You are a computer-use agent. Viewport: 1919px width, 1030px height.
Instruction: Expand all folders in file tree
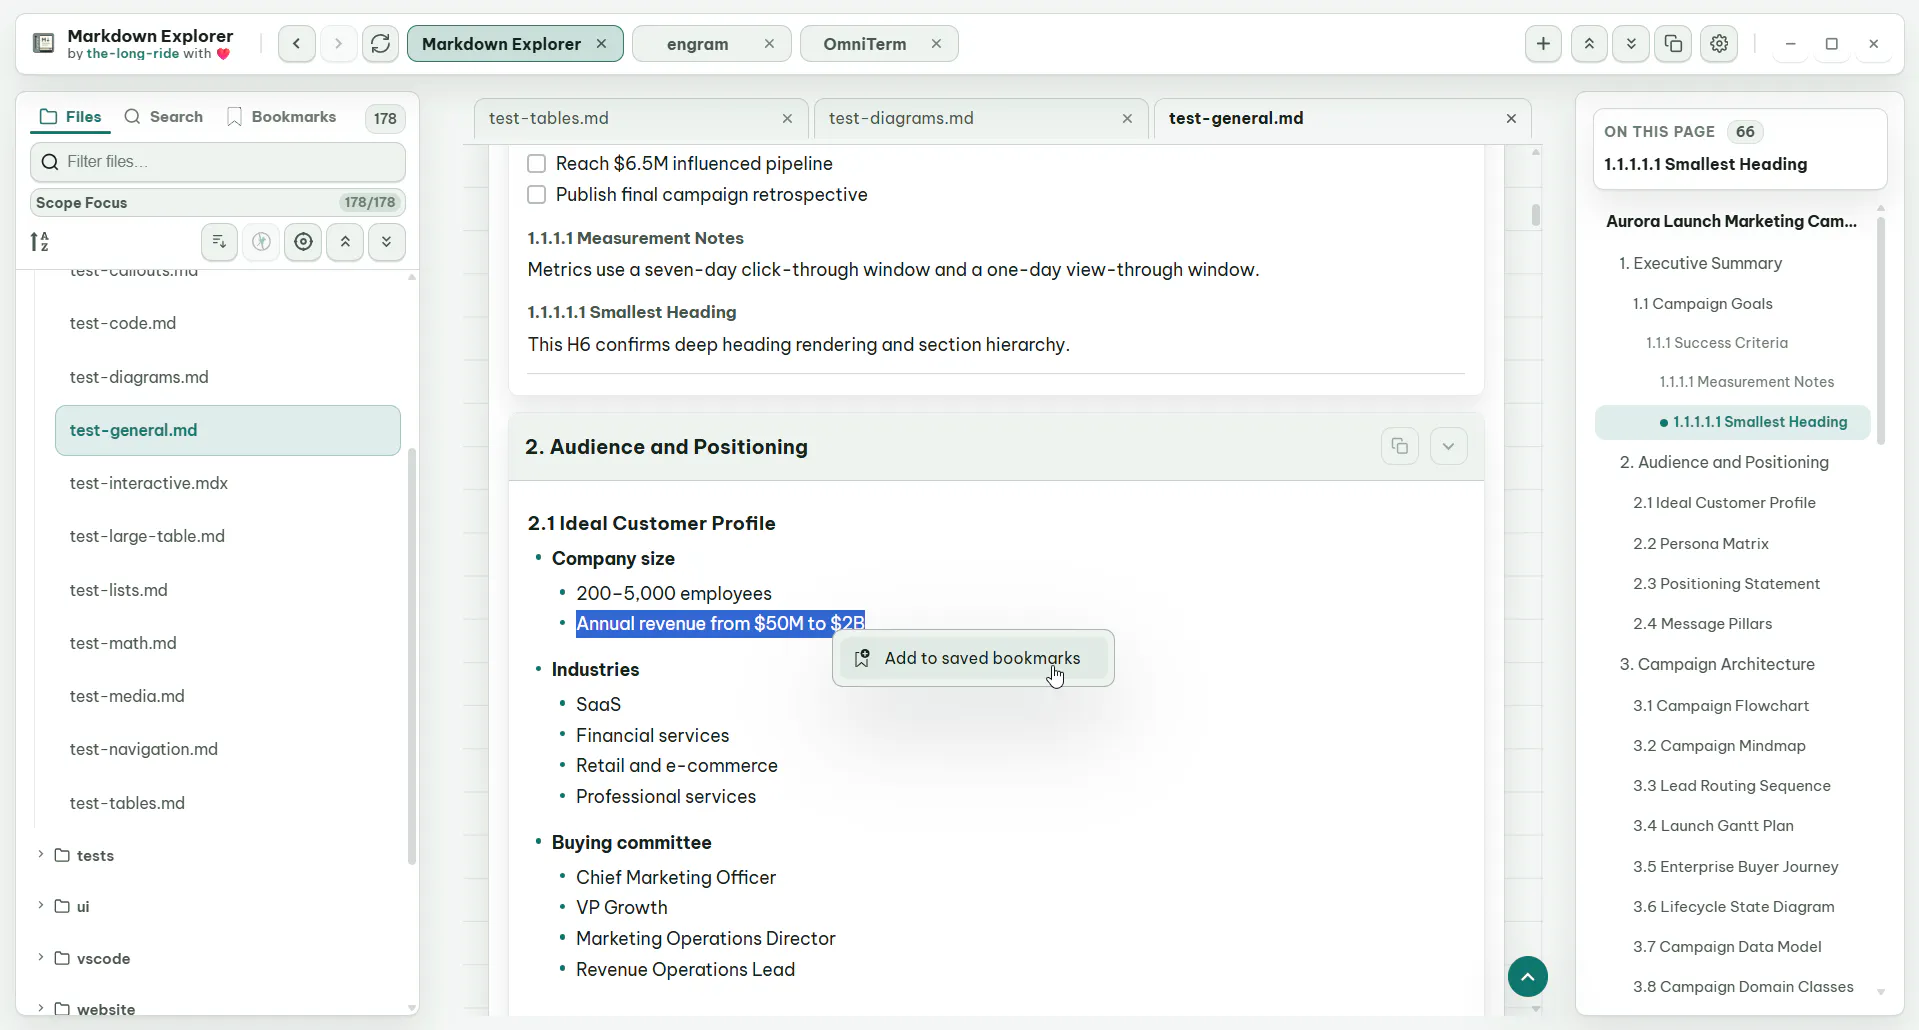click(386, 242)
